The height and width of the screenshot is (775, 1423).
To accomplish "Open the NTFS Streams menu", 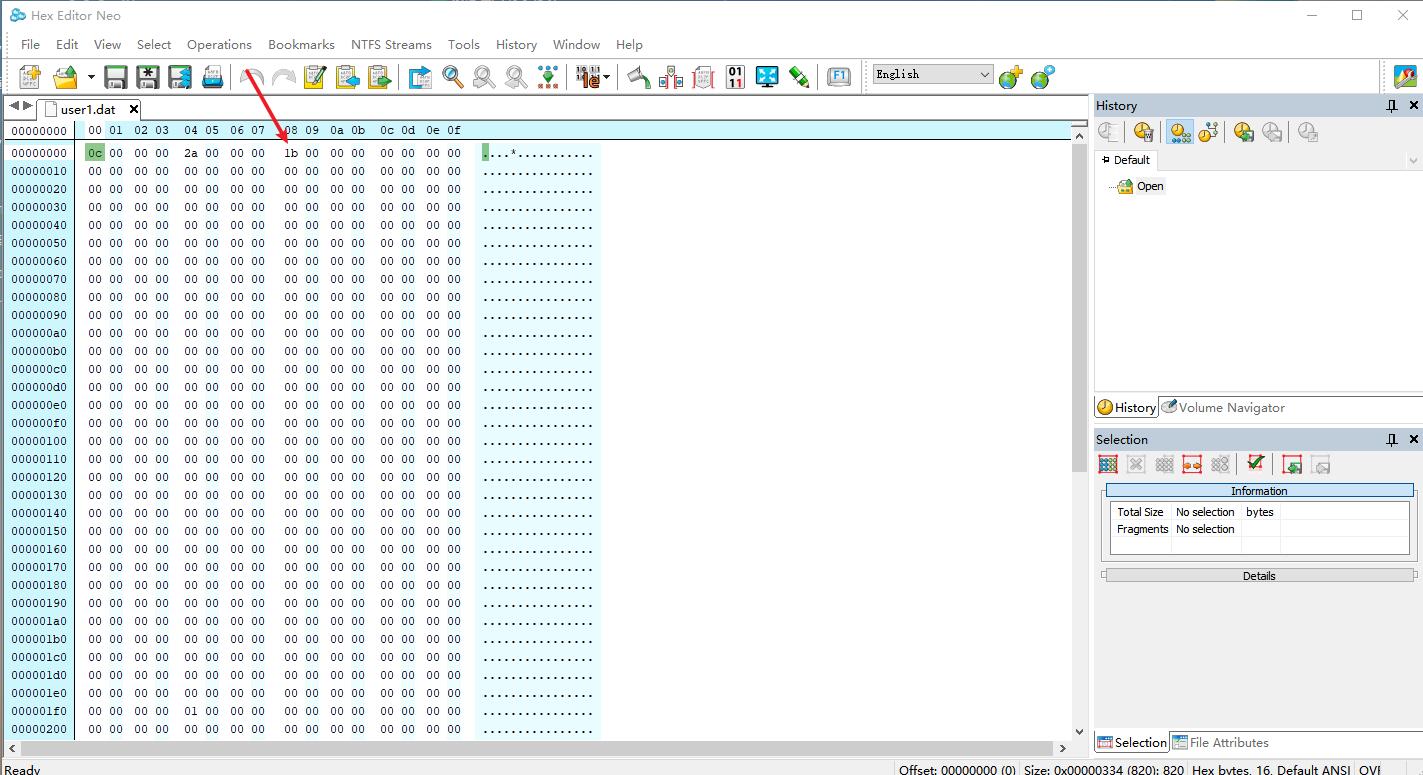I will click(x=391, y=44).
